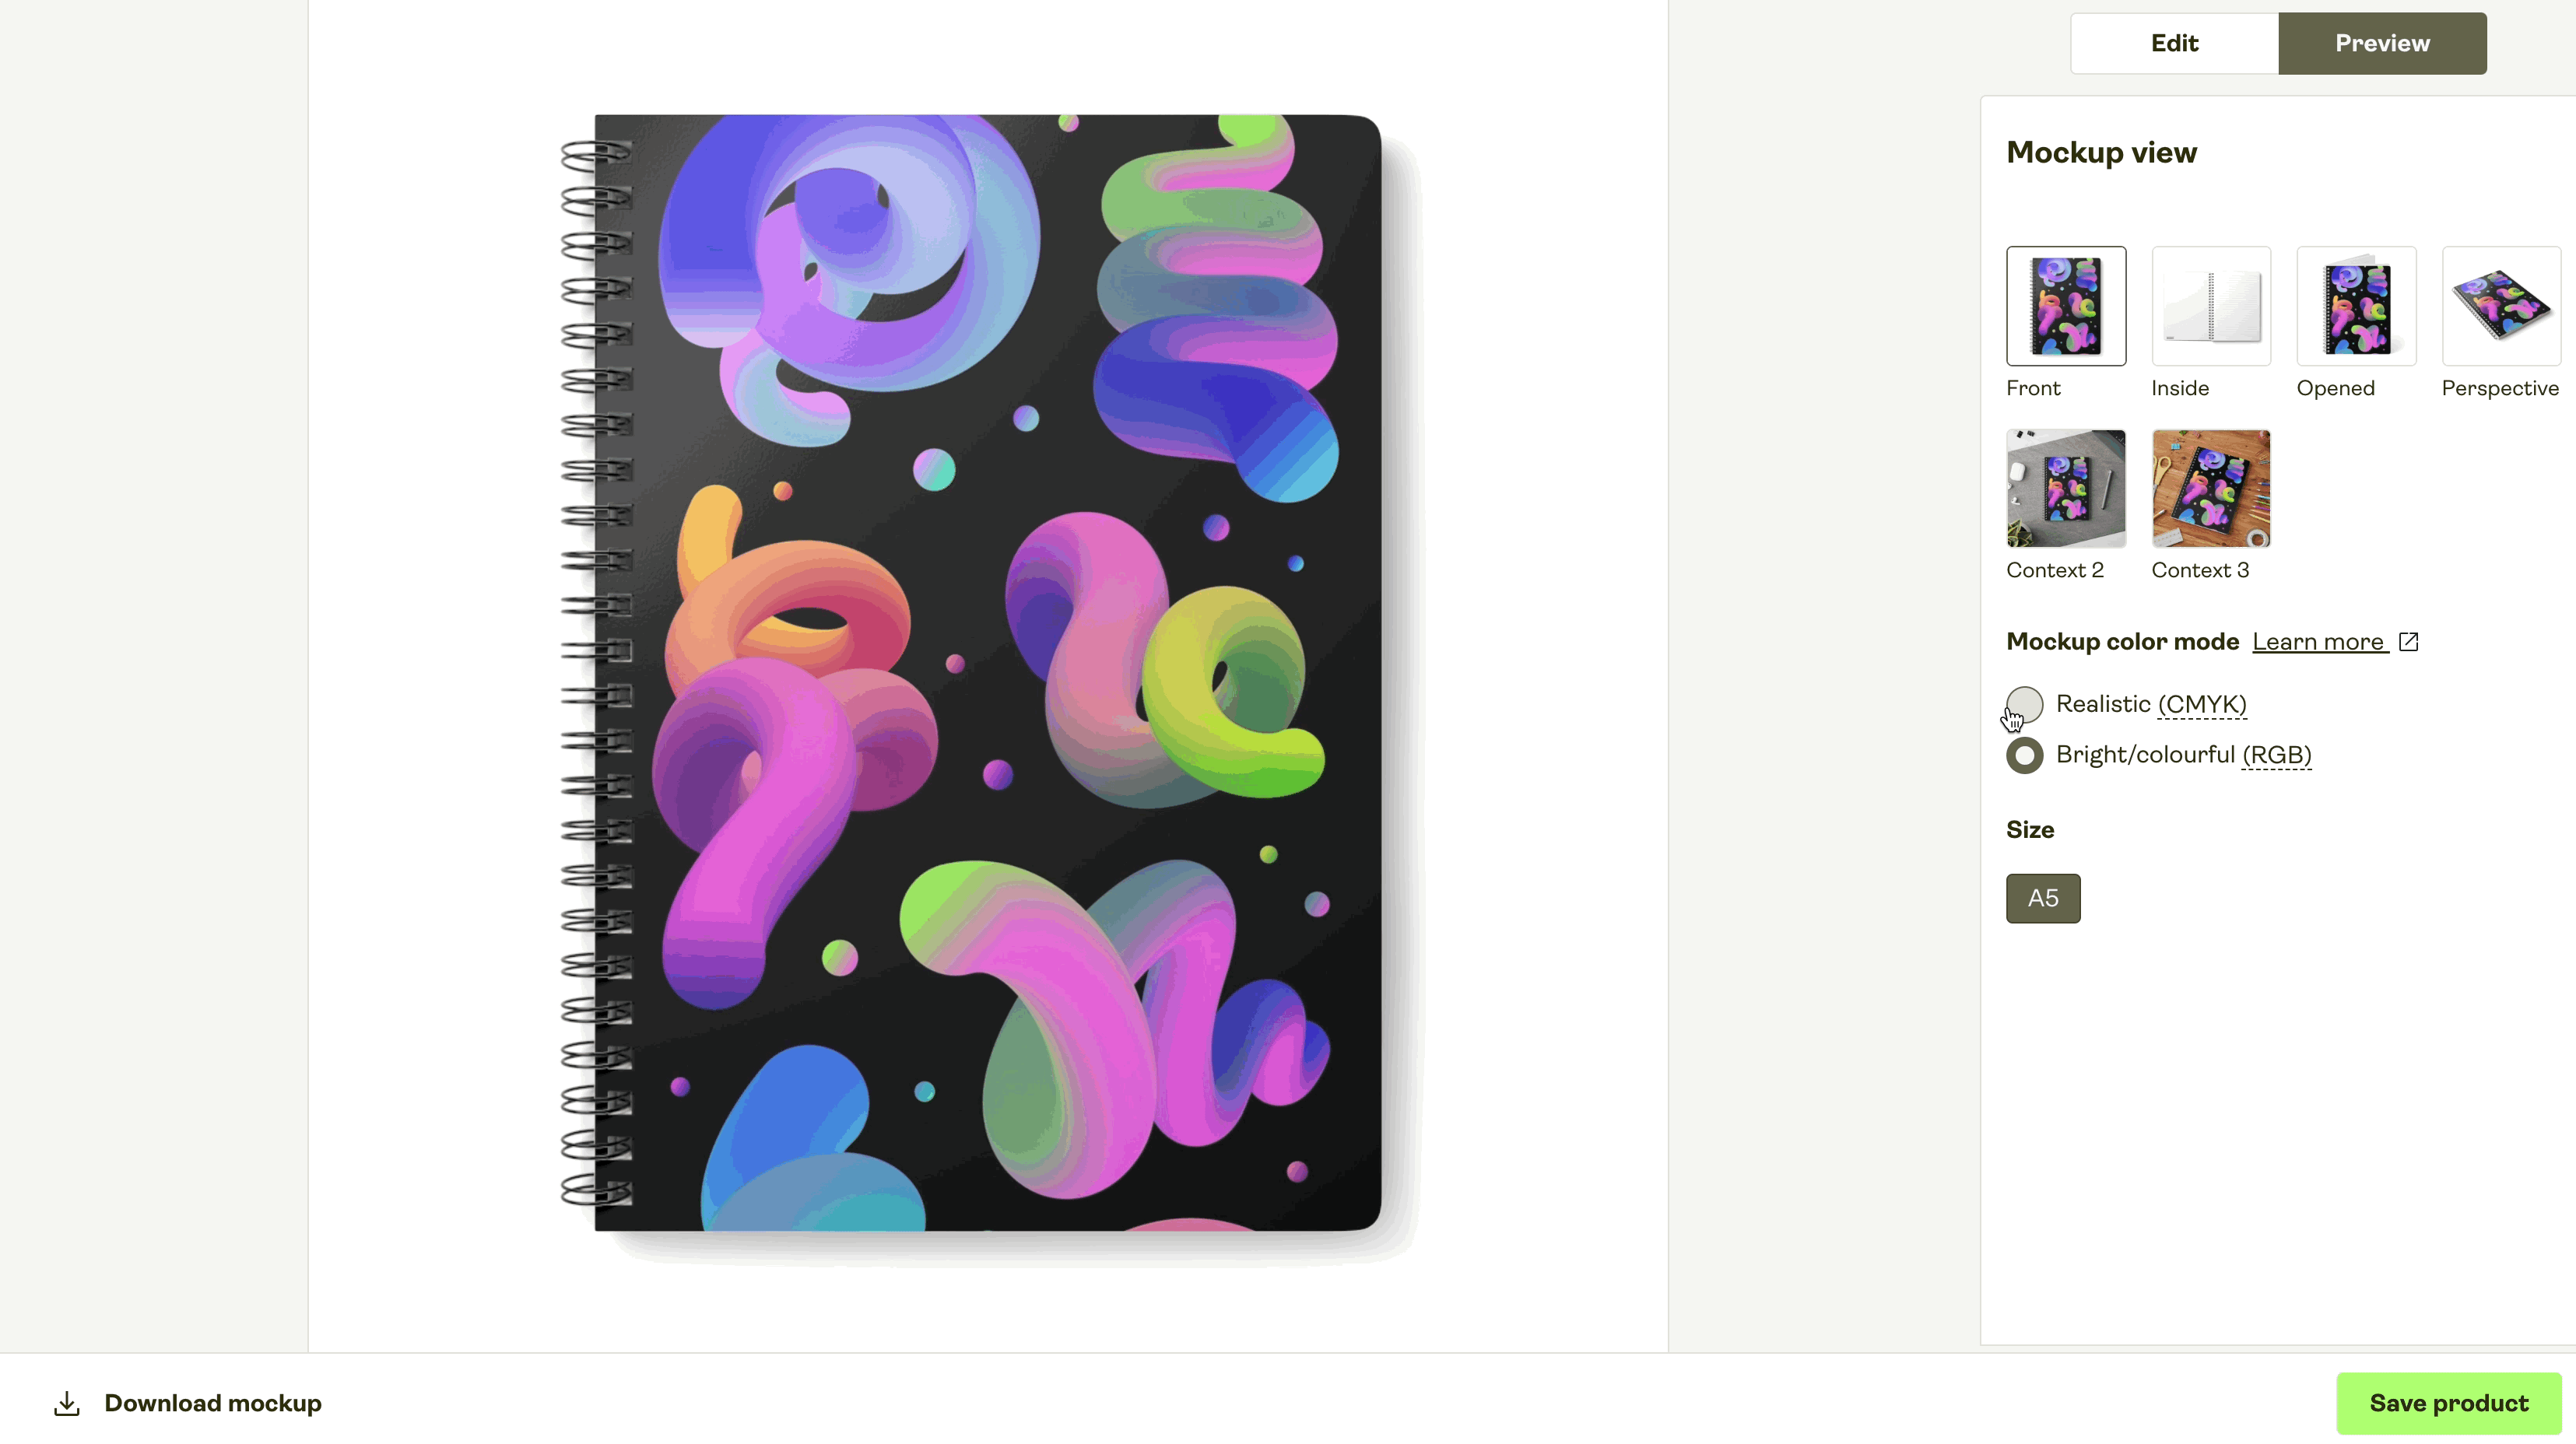Click the CMYK abbreviation text
2576x1444 pixels.
click(2202, 704)
